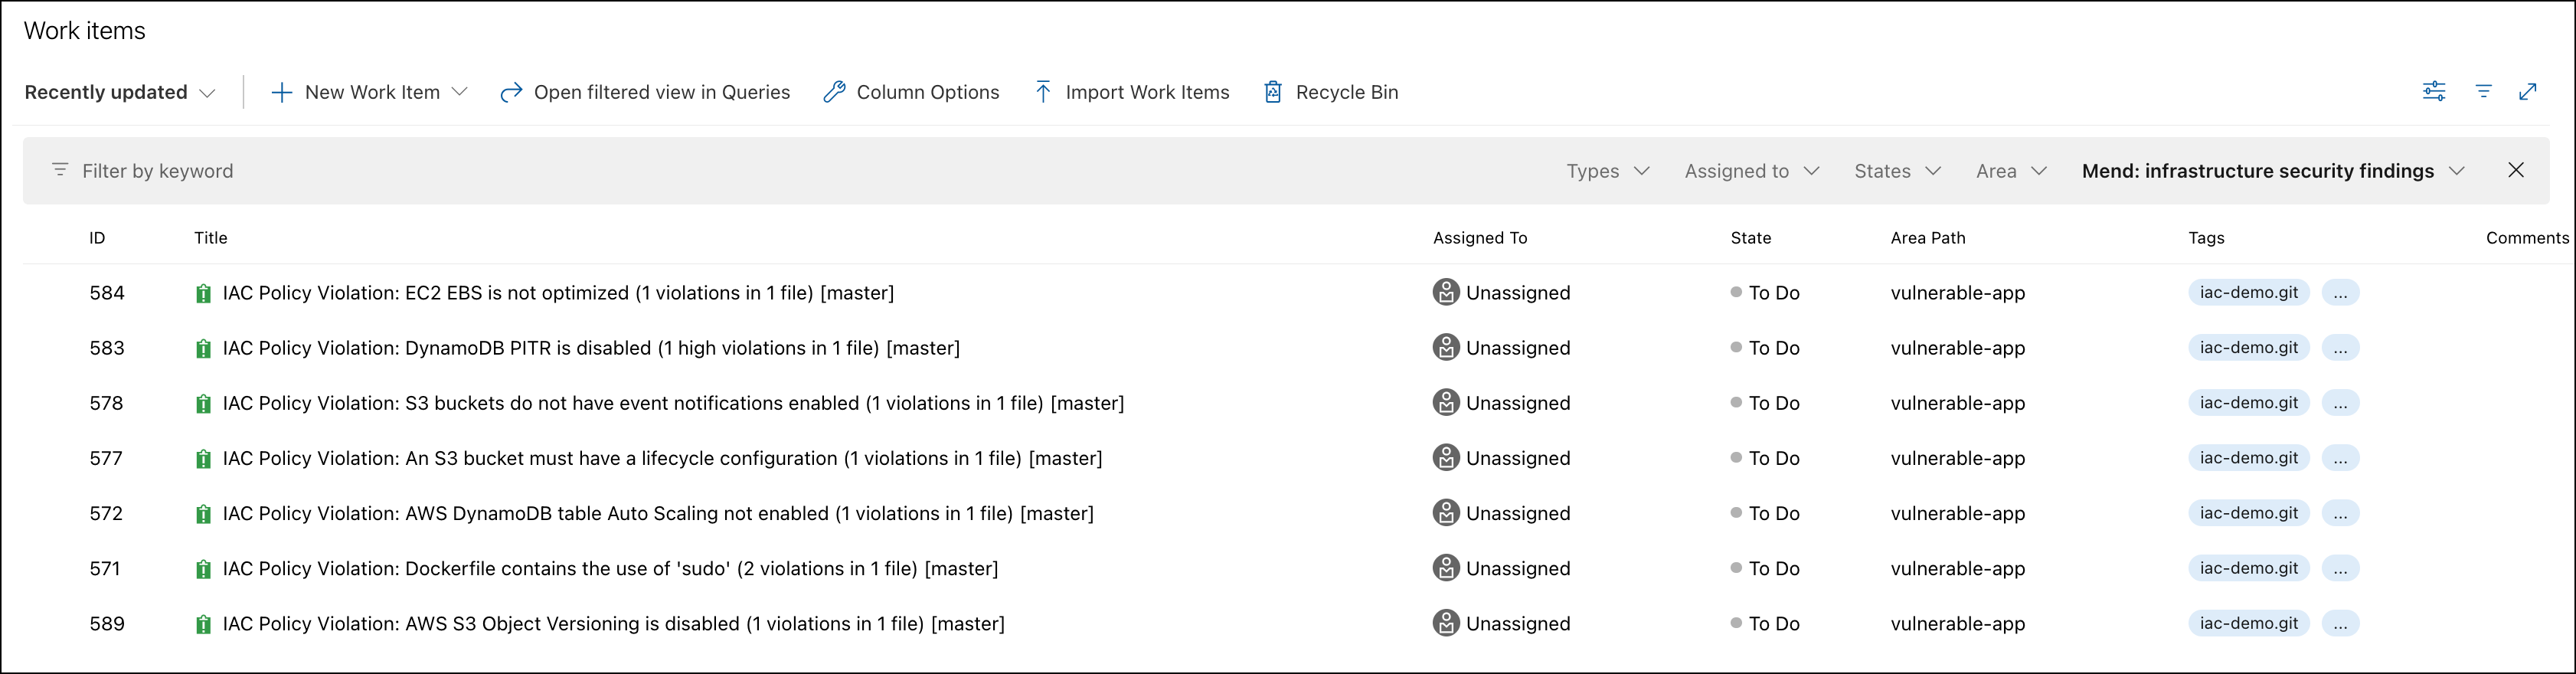Click vulnerable-app area path on row 577
The width and height of the screenshot is (2576, 674).
pyautogui.click(x=1957, y=458)
